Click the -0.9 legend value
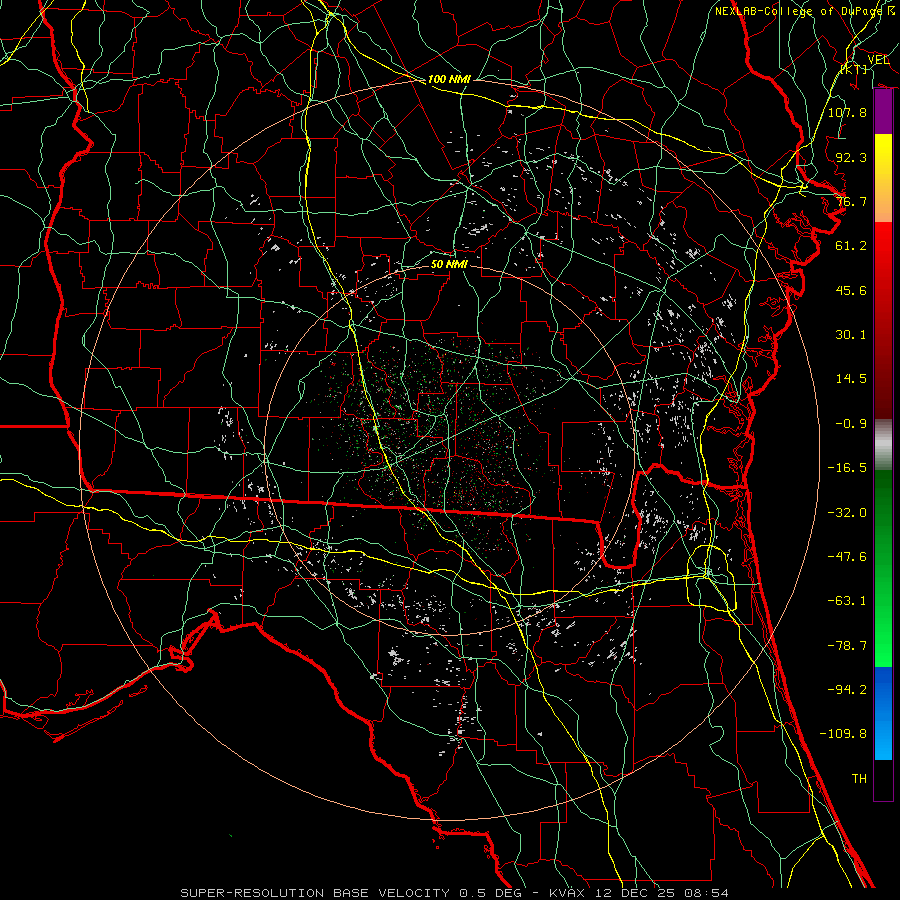The height and width of the screenshot is (900, 900). (x=851, y=424)
